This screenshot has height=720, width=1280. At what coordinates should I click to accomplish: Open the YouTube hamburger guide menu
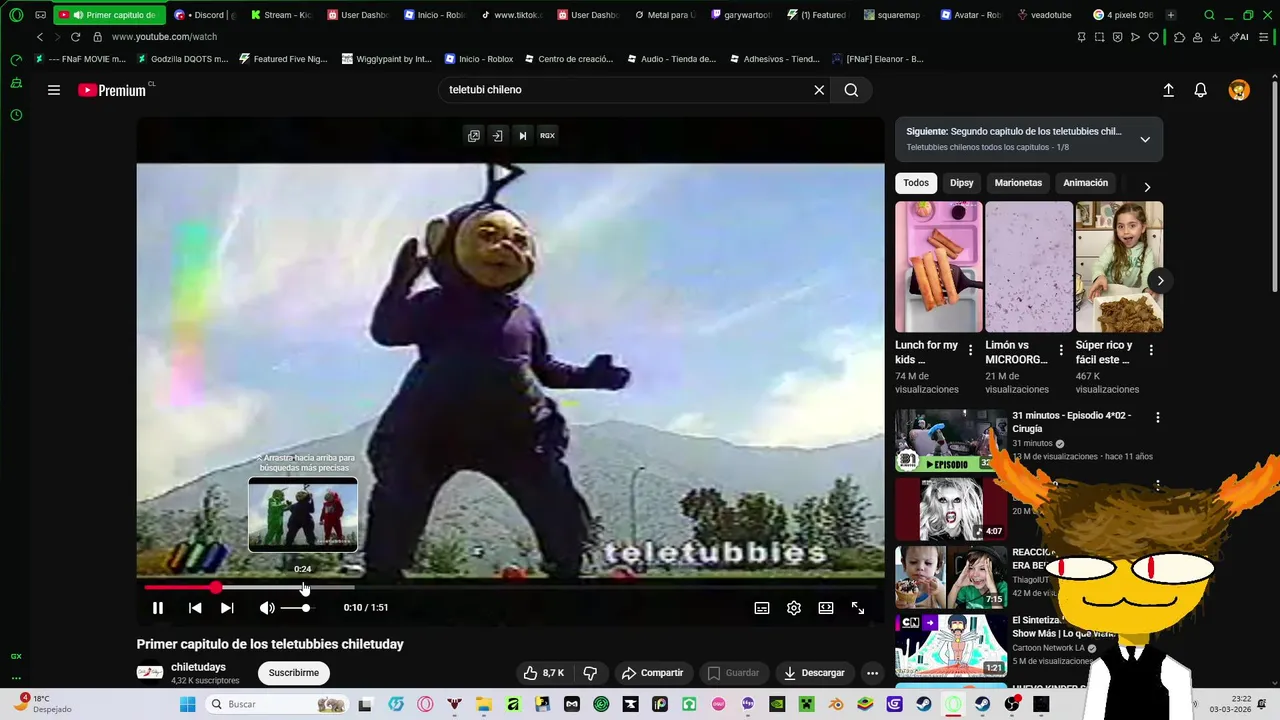(x=54, y=90)
